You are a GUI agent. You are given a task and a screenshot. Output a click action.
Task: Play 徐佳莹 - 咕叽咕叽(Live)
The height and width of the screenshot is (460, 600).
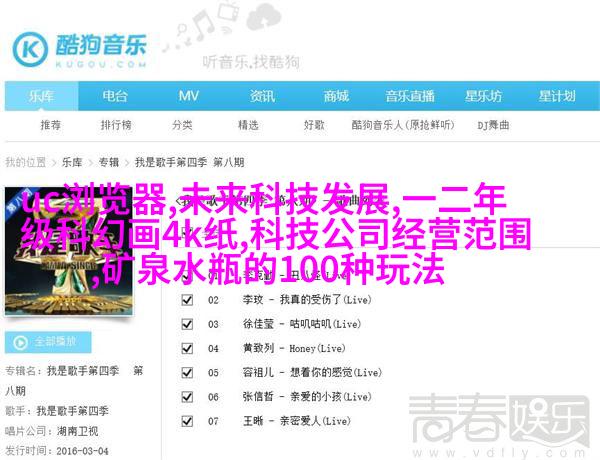pyautogui.click(x=302, y=324)
